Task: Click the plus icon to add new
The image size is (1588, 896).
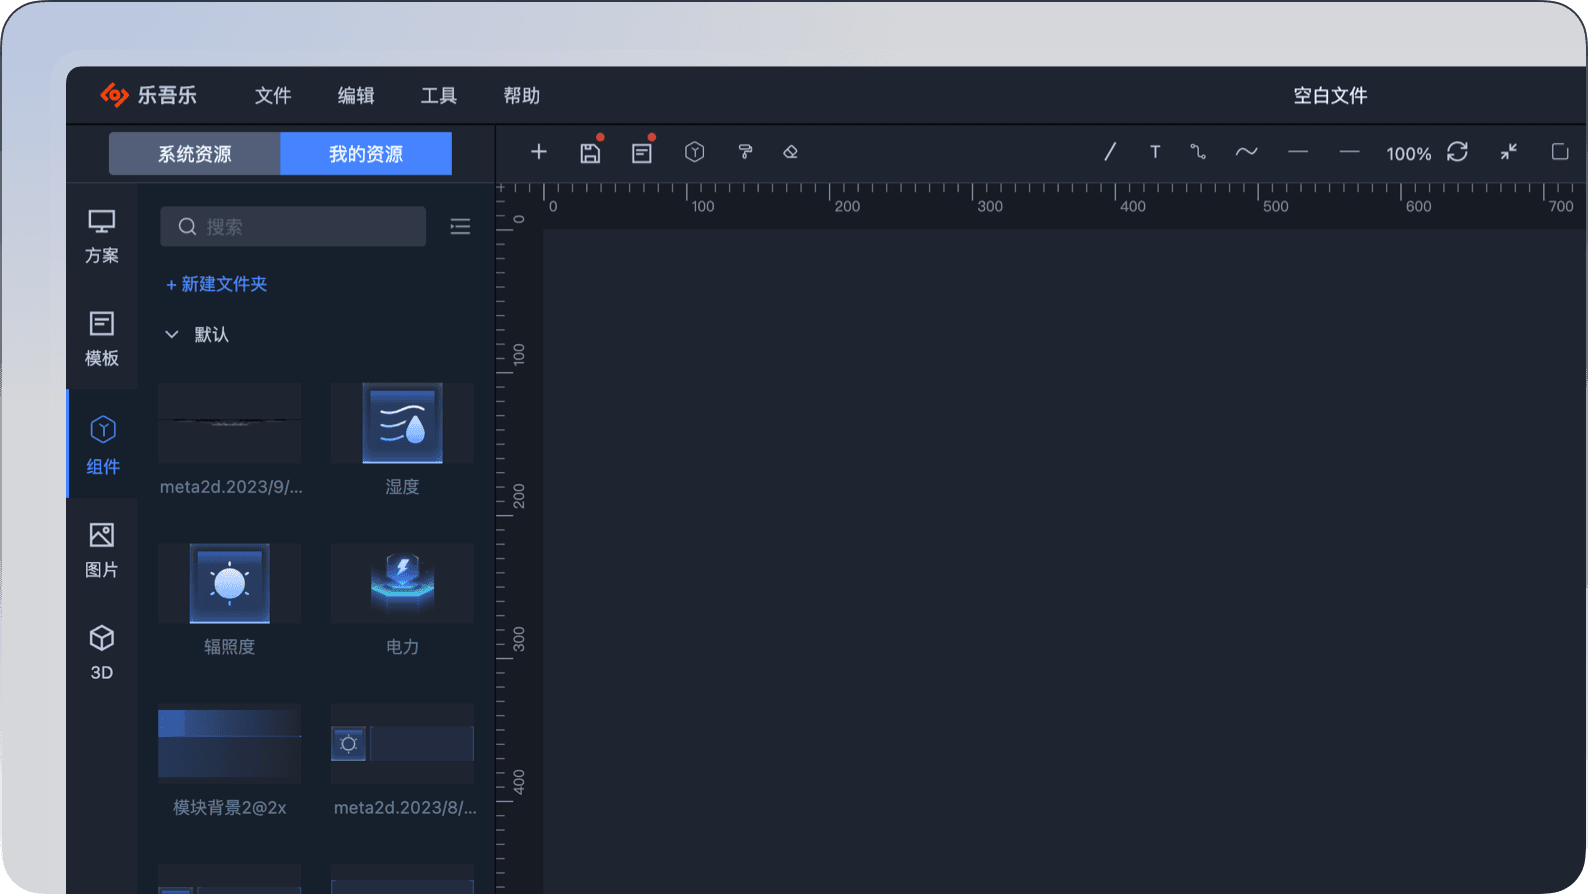Action: pyautogui.click(x=539, y=152)
